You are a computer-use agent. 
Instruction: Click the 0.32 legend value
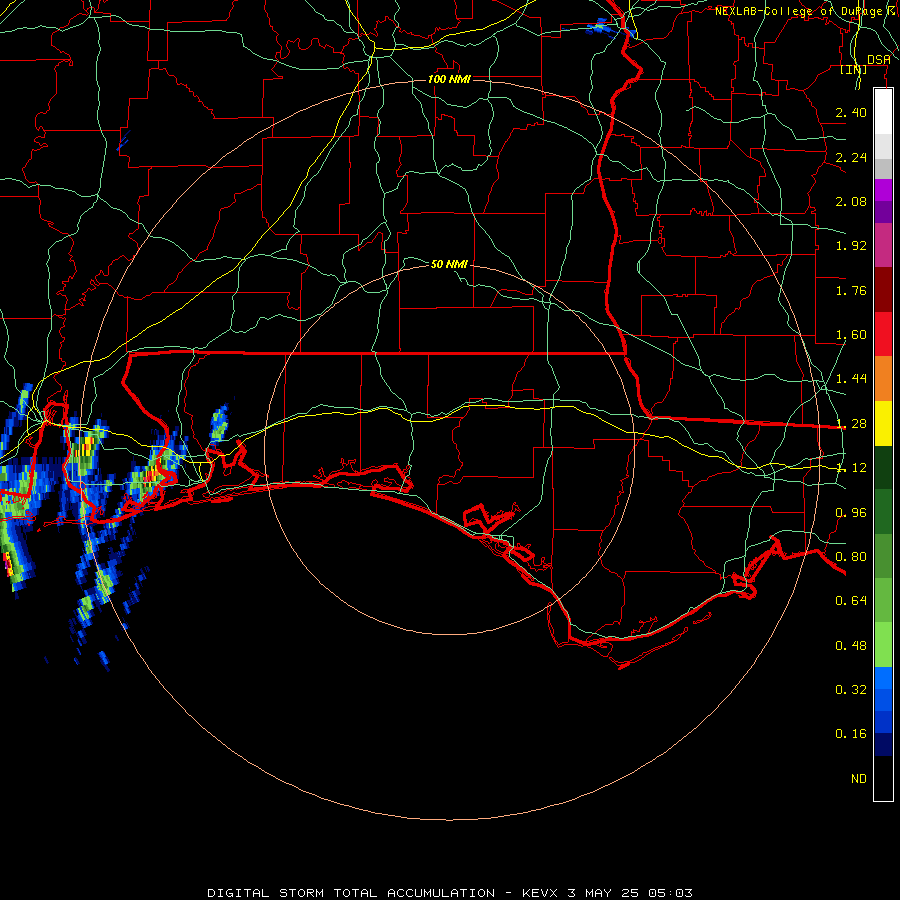pyautogui.click(x=851, y=690)
